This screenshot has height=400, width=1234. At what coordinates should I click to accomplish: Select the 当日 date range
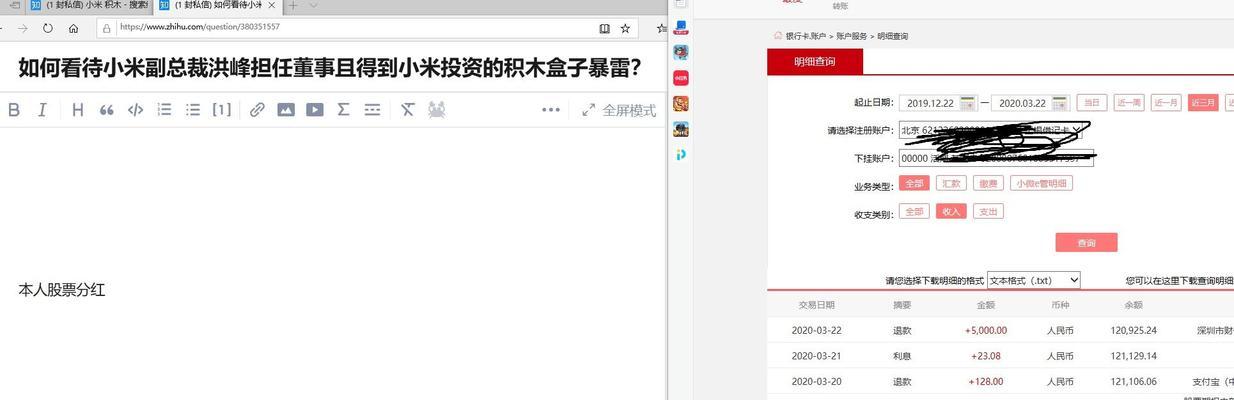(1092, 102)
